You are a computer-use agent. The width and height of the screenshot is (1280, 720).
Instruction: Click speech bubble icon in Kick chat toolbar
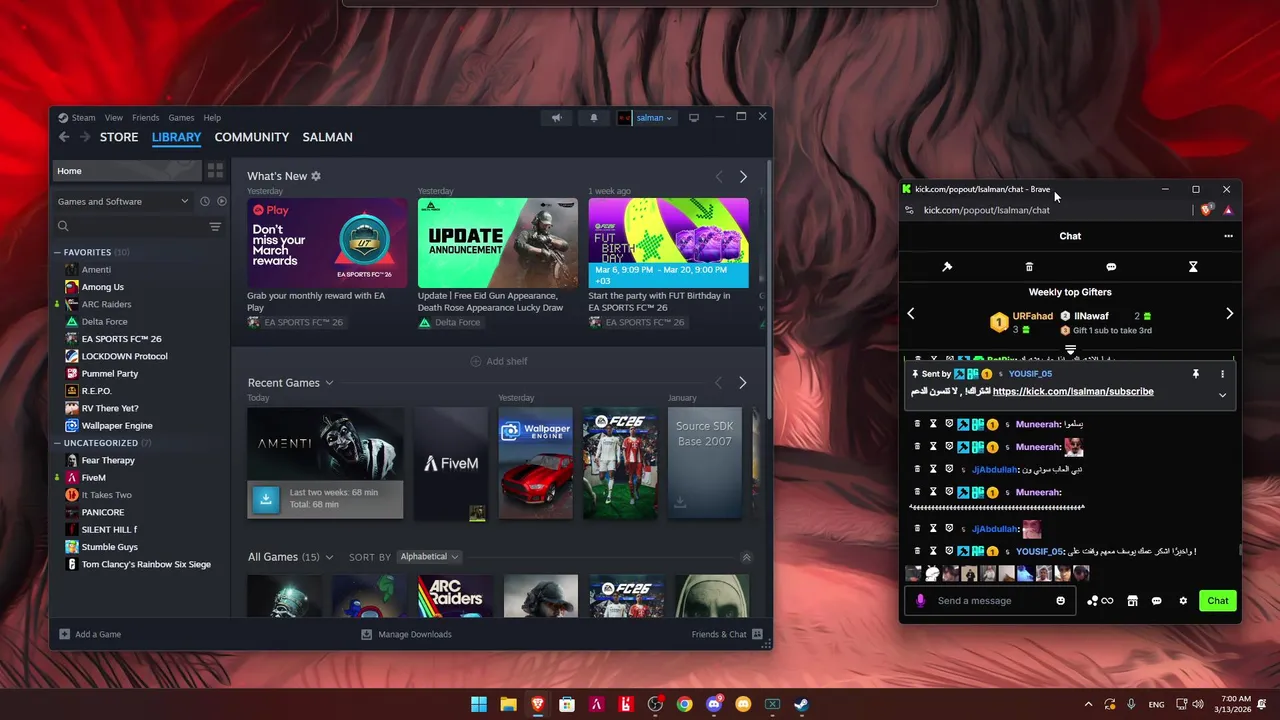(x=1111, y=267)
